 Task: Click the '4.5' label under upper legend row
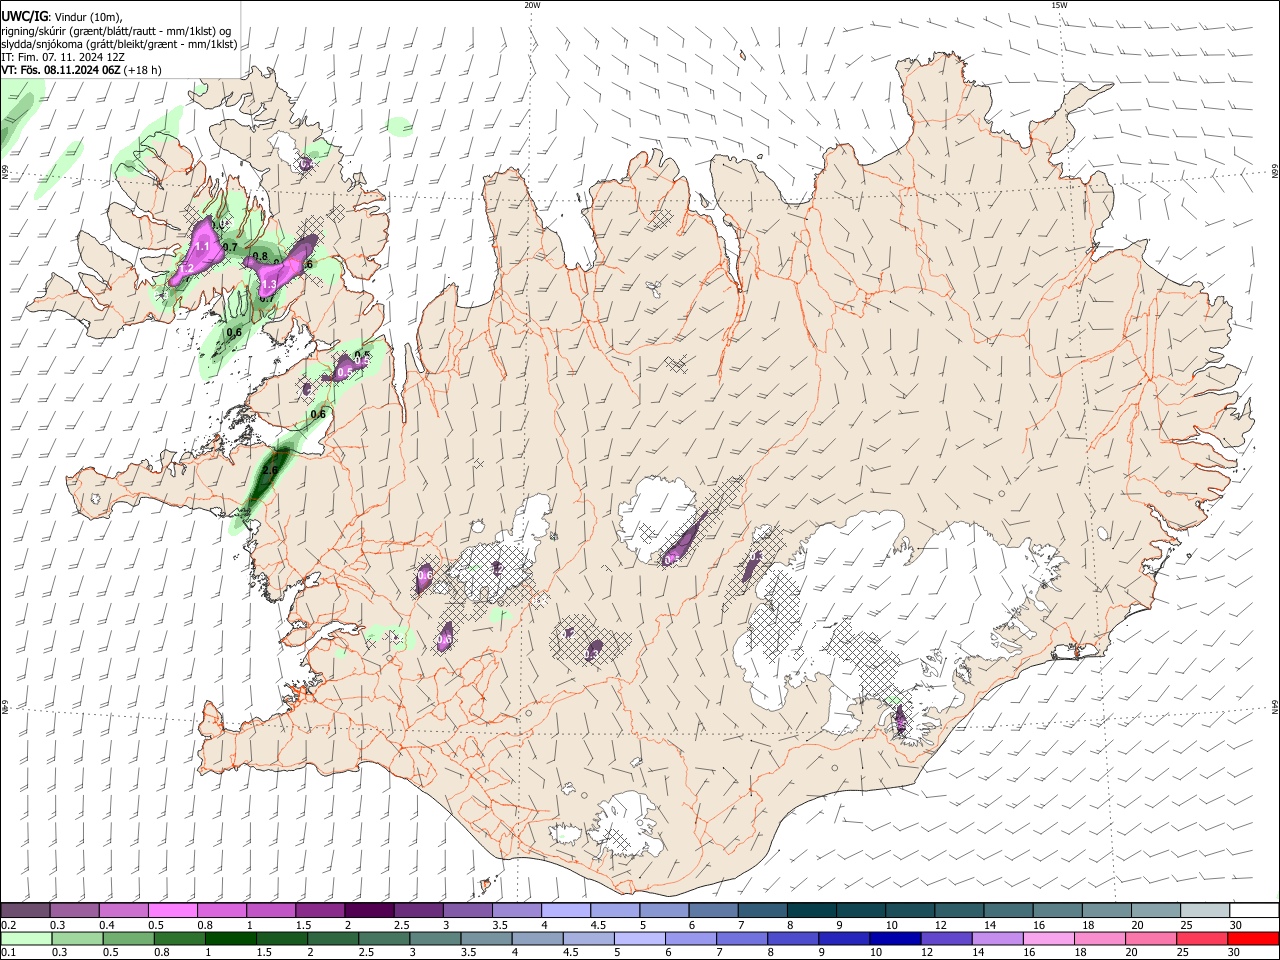pos(598,925)
